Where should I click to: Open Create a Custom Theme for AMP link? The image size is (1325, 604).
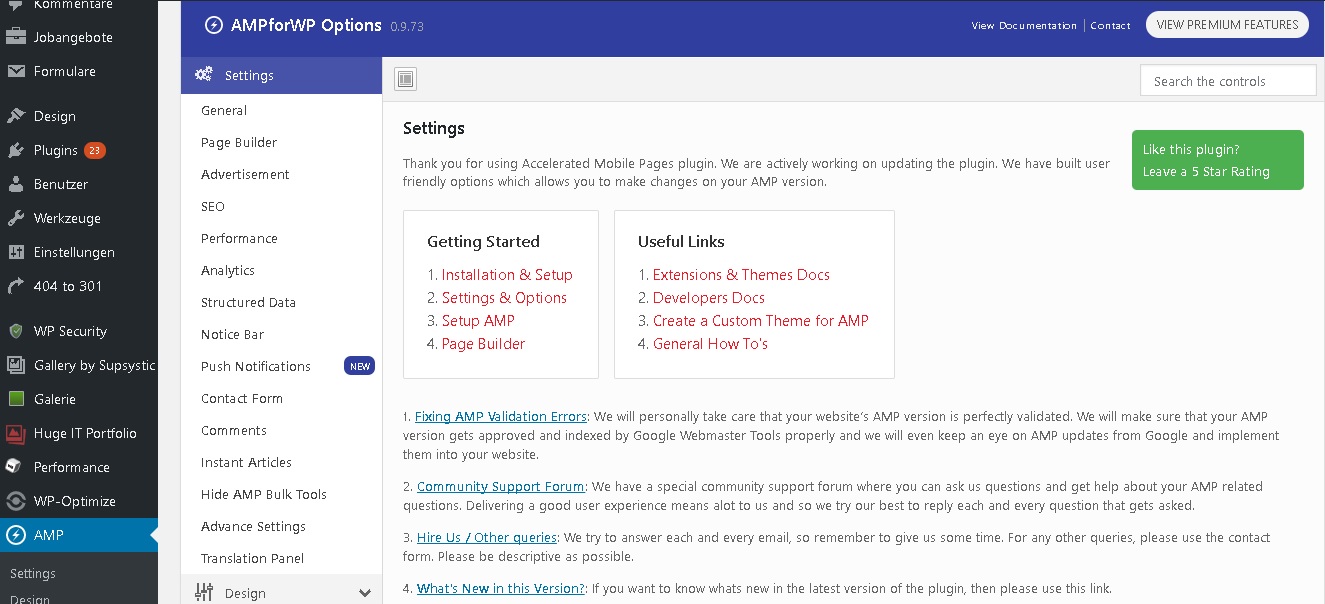[x=761, y=321]
